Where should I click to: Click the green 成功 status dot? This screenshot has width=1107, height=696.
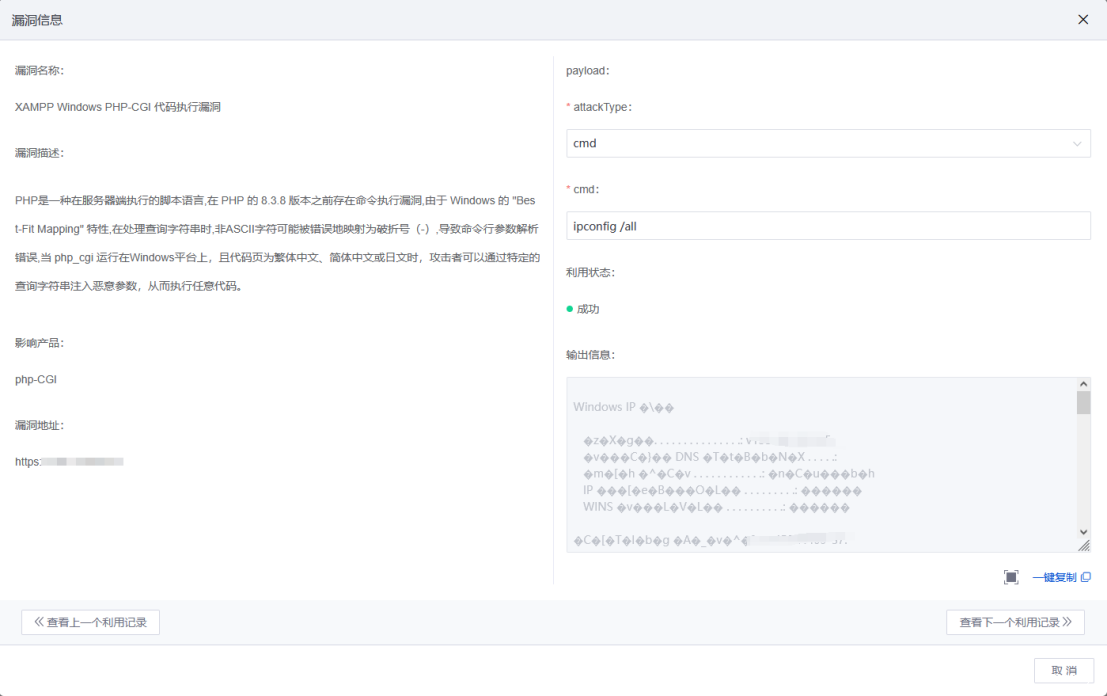tap(570, 309)
